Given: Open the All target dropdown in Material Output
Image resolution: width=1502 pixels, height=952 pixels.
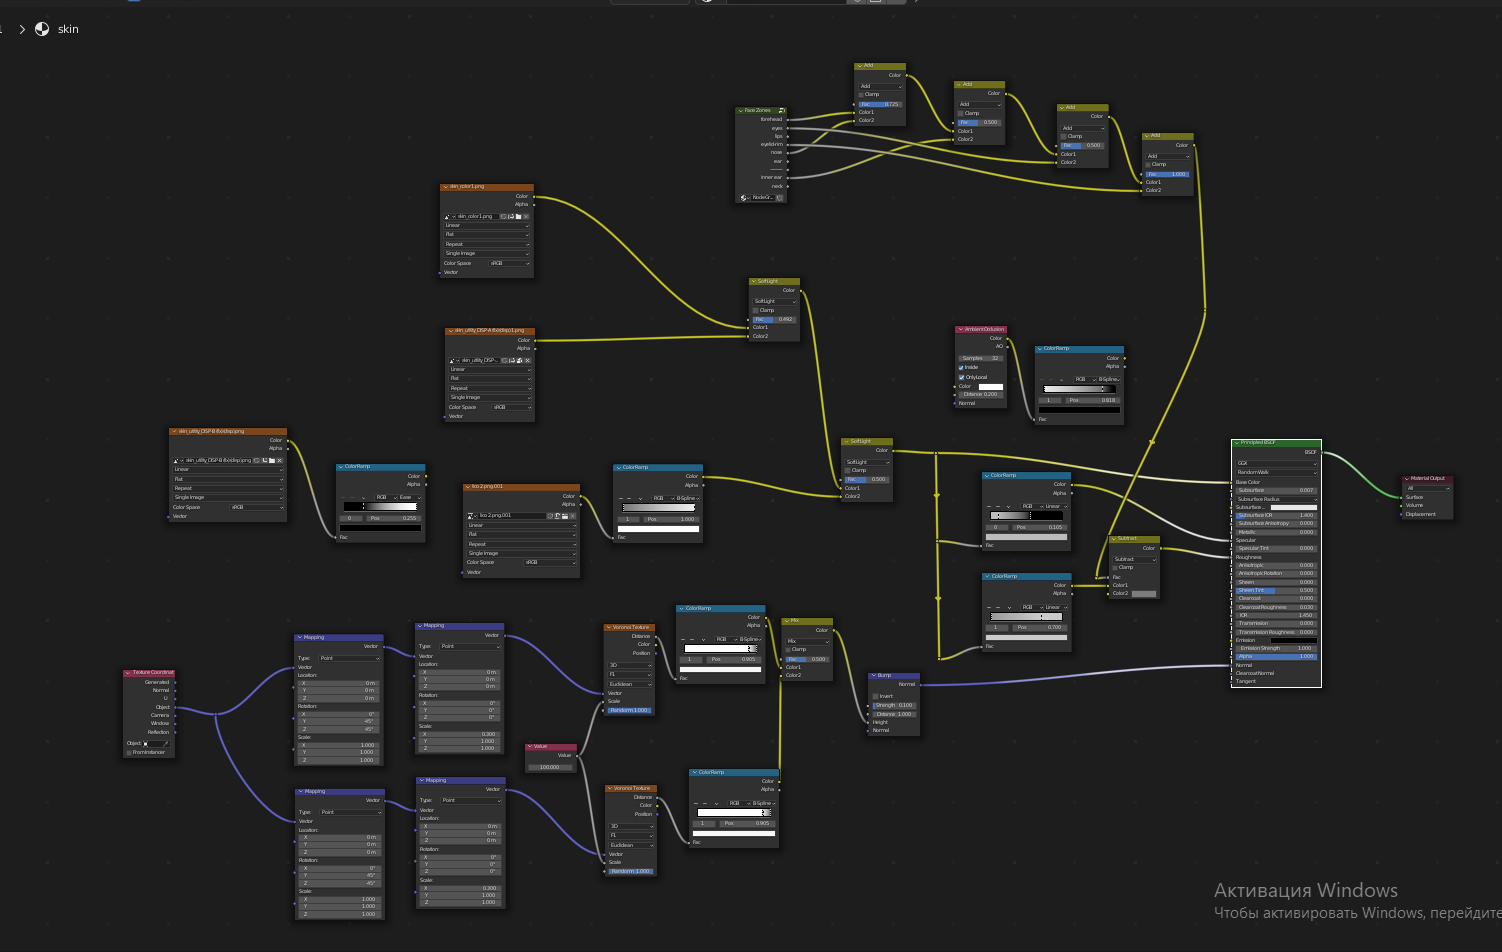Looking at the screenshot, I should [1427, 488].
